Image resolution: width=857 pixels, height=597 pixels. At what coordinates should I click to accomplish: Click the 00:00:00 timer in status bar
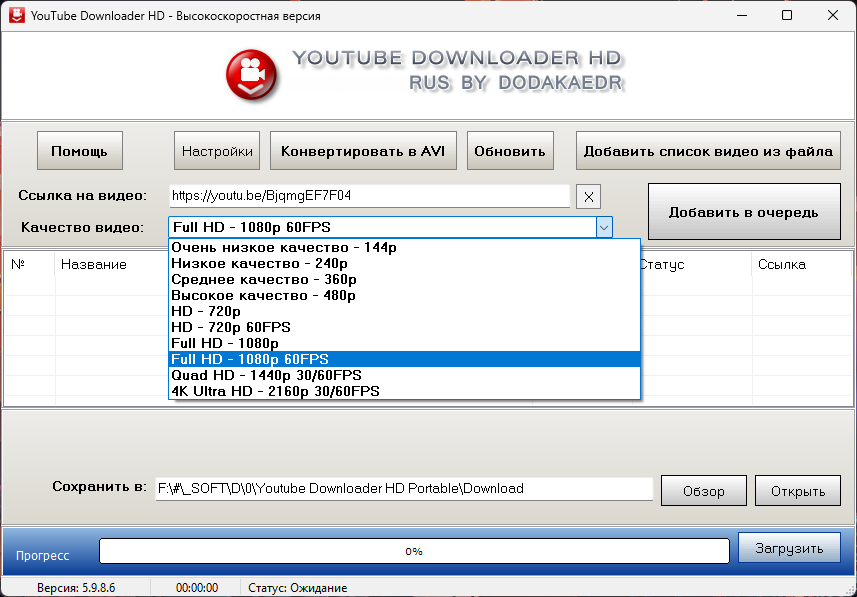(x=197, y=588)
